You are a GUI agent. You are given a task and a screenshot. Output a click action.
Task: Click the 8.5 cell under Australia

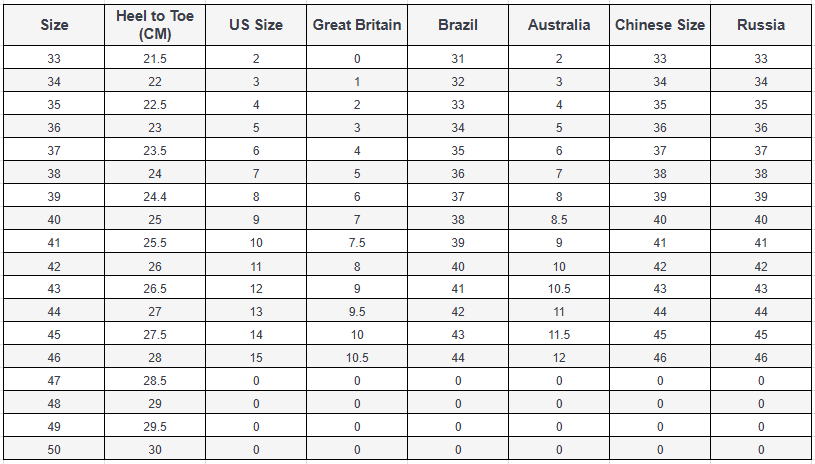[559, 220]
